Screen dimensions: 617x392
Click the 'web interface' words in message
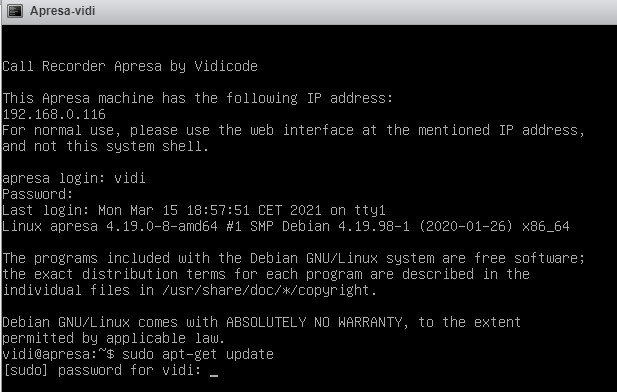pos(302,130)
